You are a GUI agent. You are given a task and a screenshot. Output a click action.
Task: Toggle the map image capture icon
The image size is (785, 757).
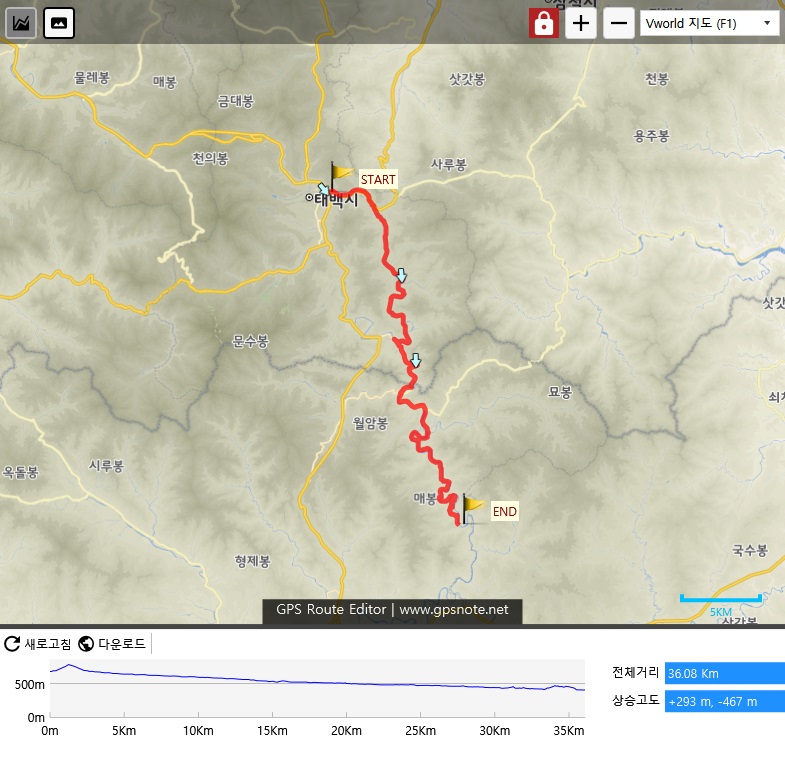coord(59,23)
